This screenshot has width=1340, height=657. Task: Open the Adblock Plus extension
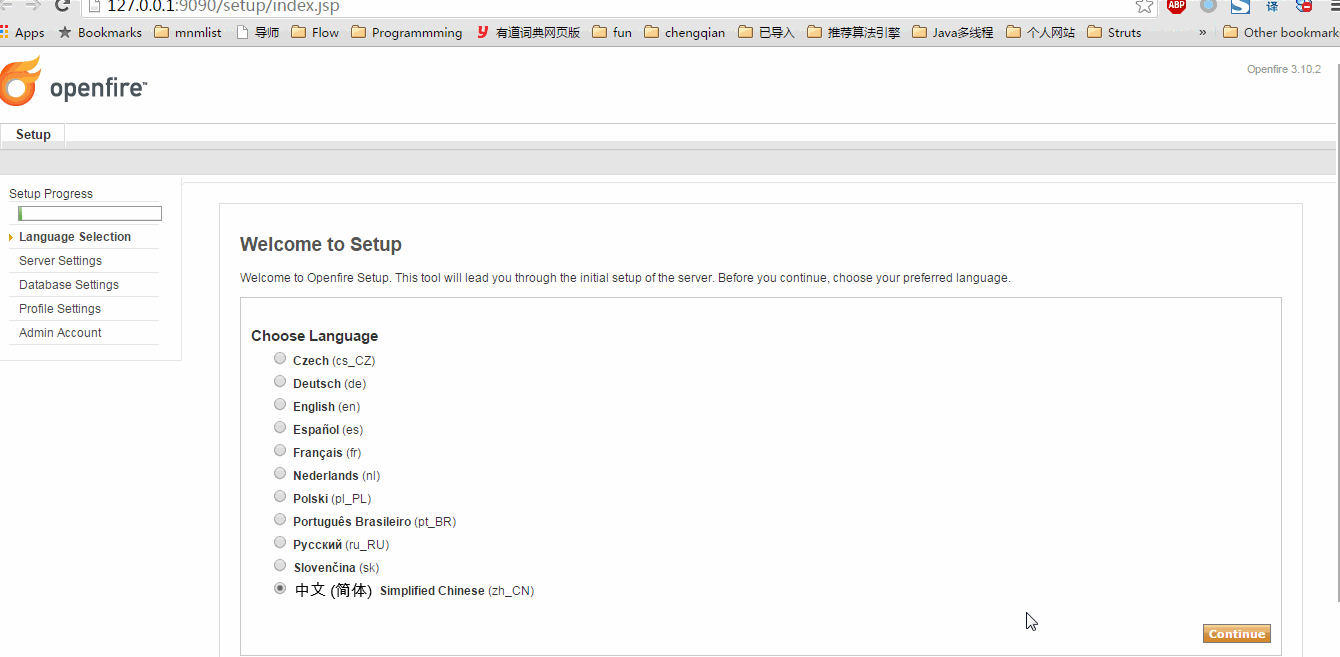click(1176, 6)
